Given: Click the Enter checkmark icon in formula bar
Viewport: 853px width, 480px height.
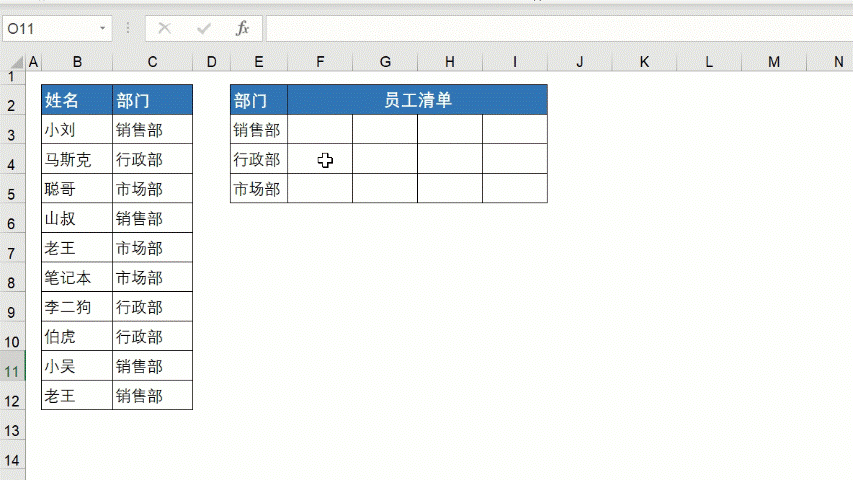Looking at the screenshot, I should (204, 28).
